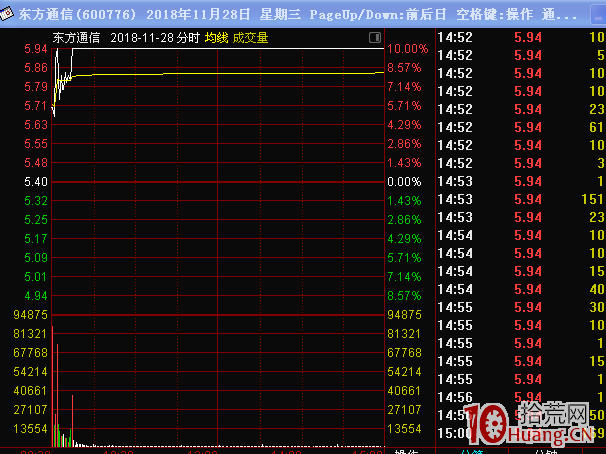Select the 5.55 price axis label
The height and width of the screenshot is (454, 606).
36,144
